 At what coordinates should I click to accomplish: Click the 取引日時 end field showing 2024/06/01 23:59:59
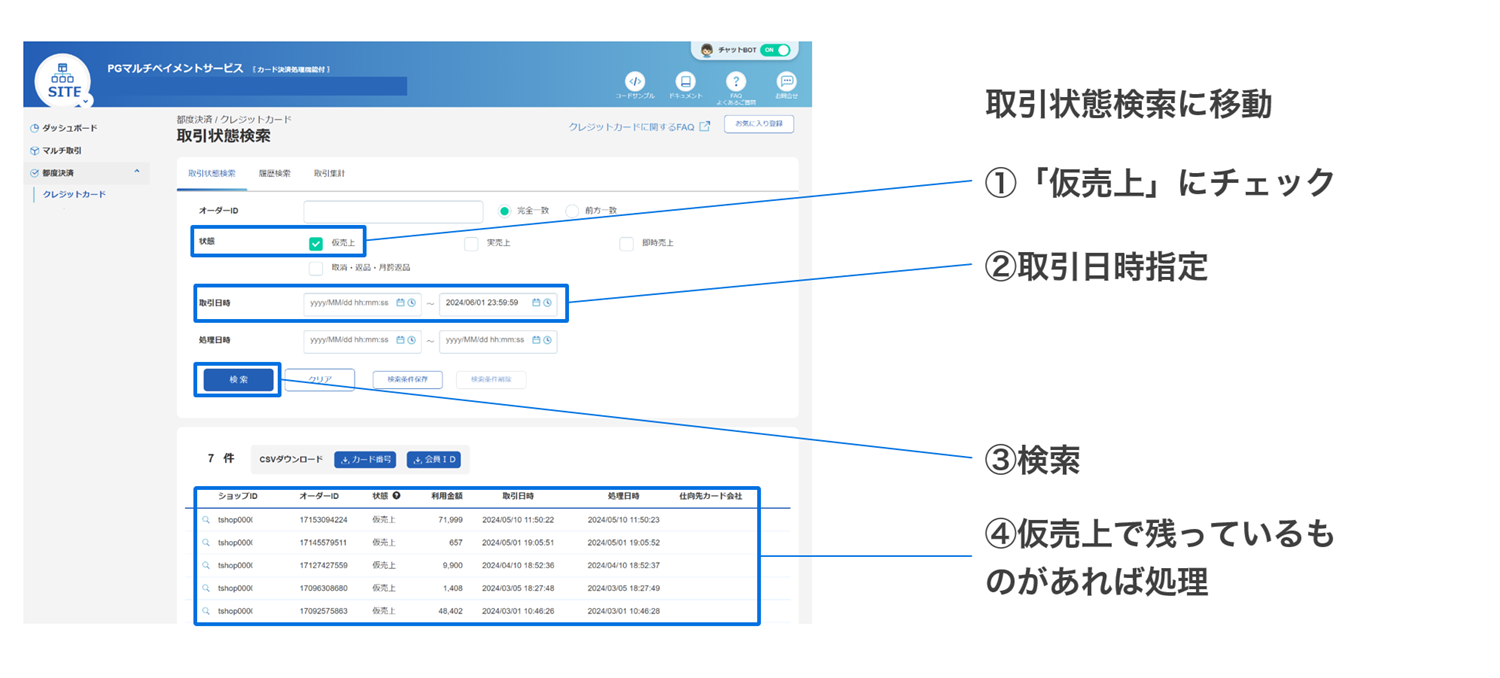(498, 303)
